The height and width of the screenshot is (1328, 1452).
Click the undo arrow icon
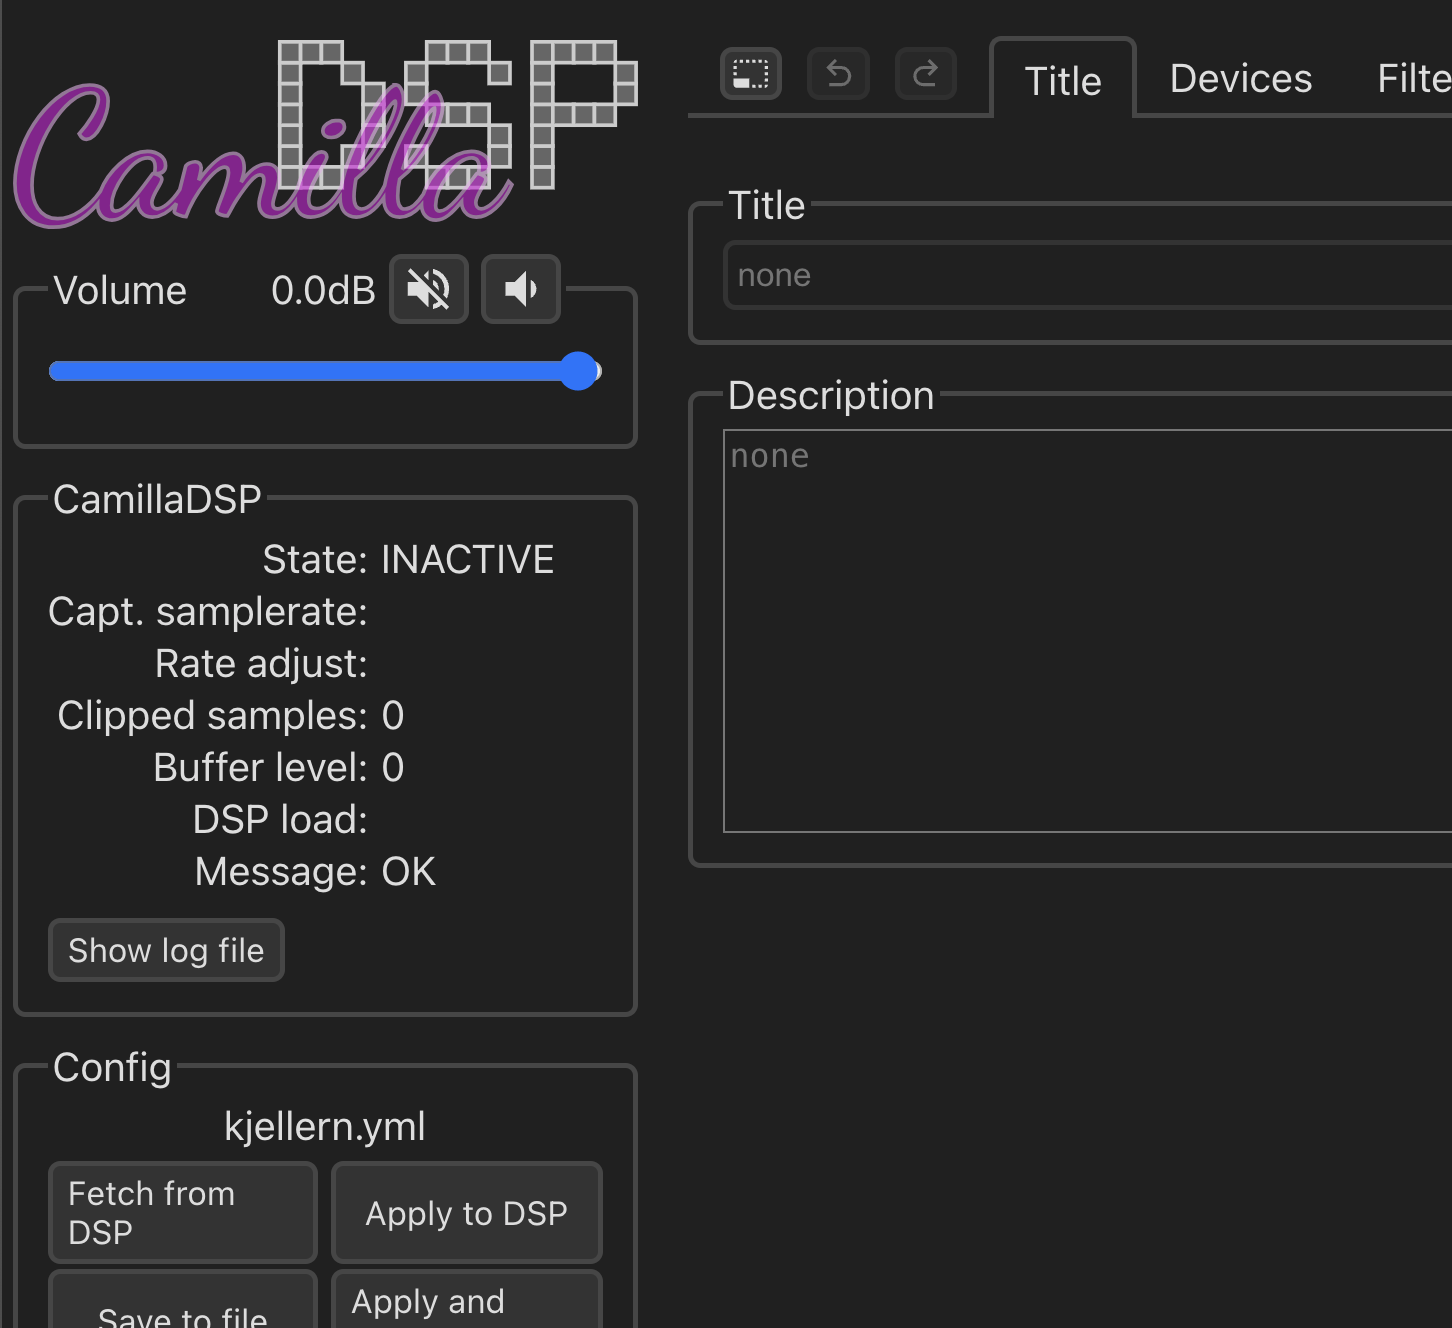838,74
